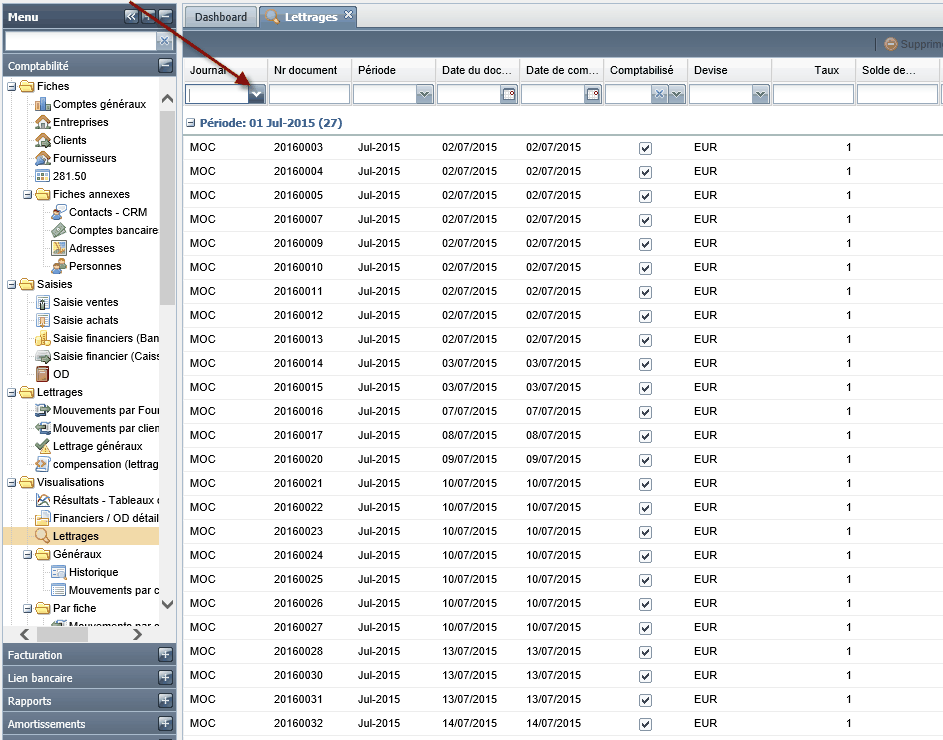The width and height of the screenshot is (943, 740).
Task: Click the Supprimer button
Action: (x=913, y=44)
